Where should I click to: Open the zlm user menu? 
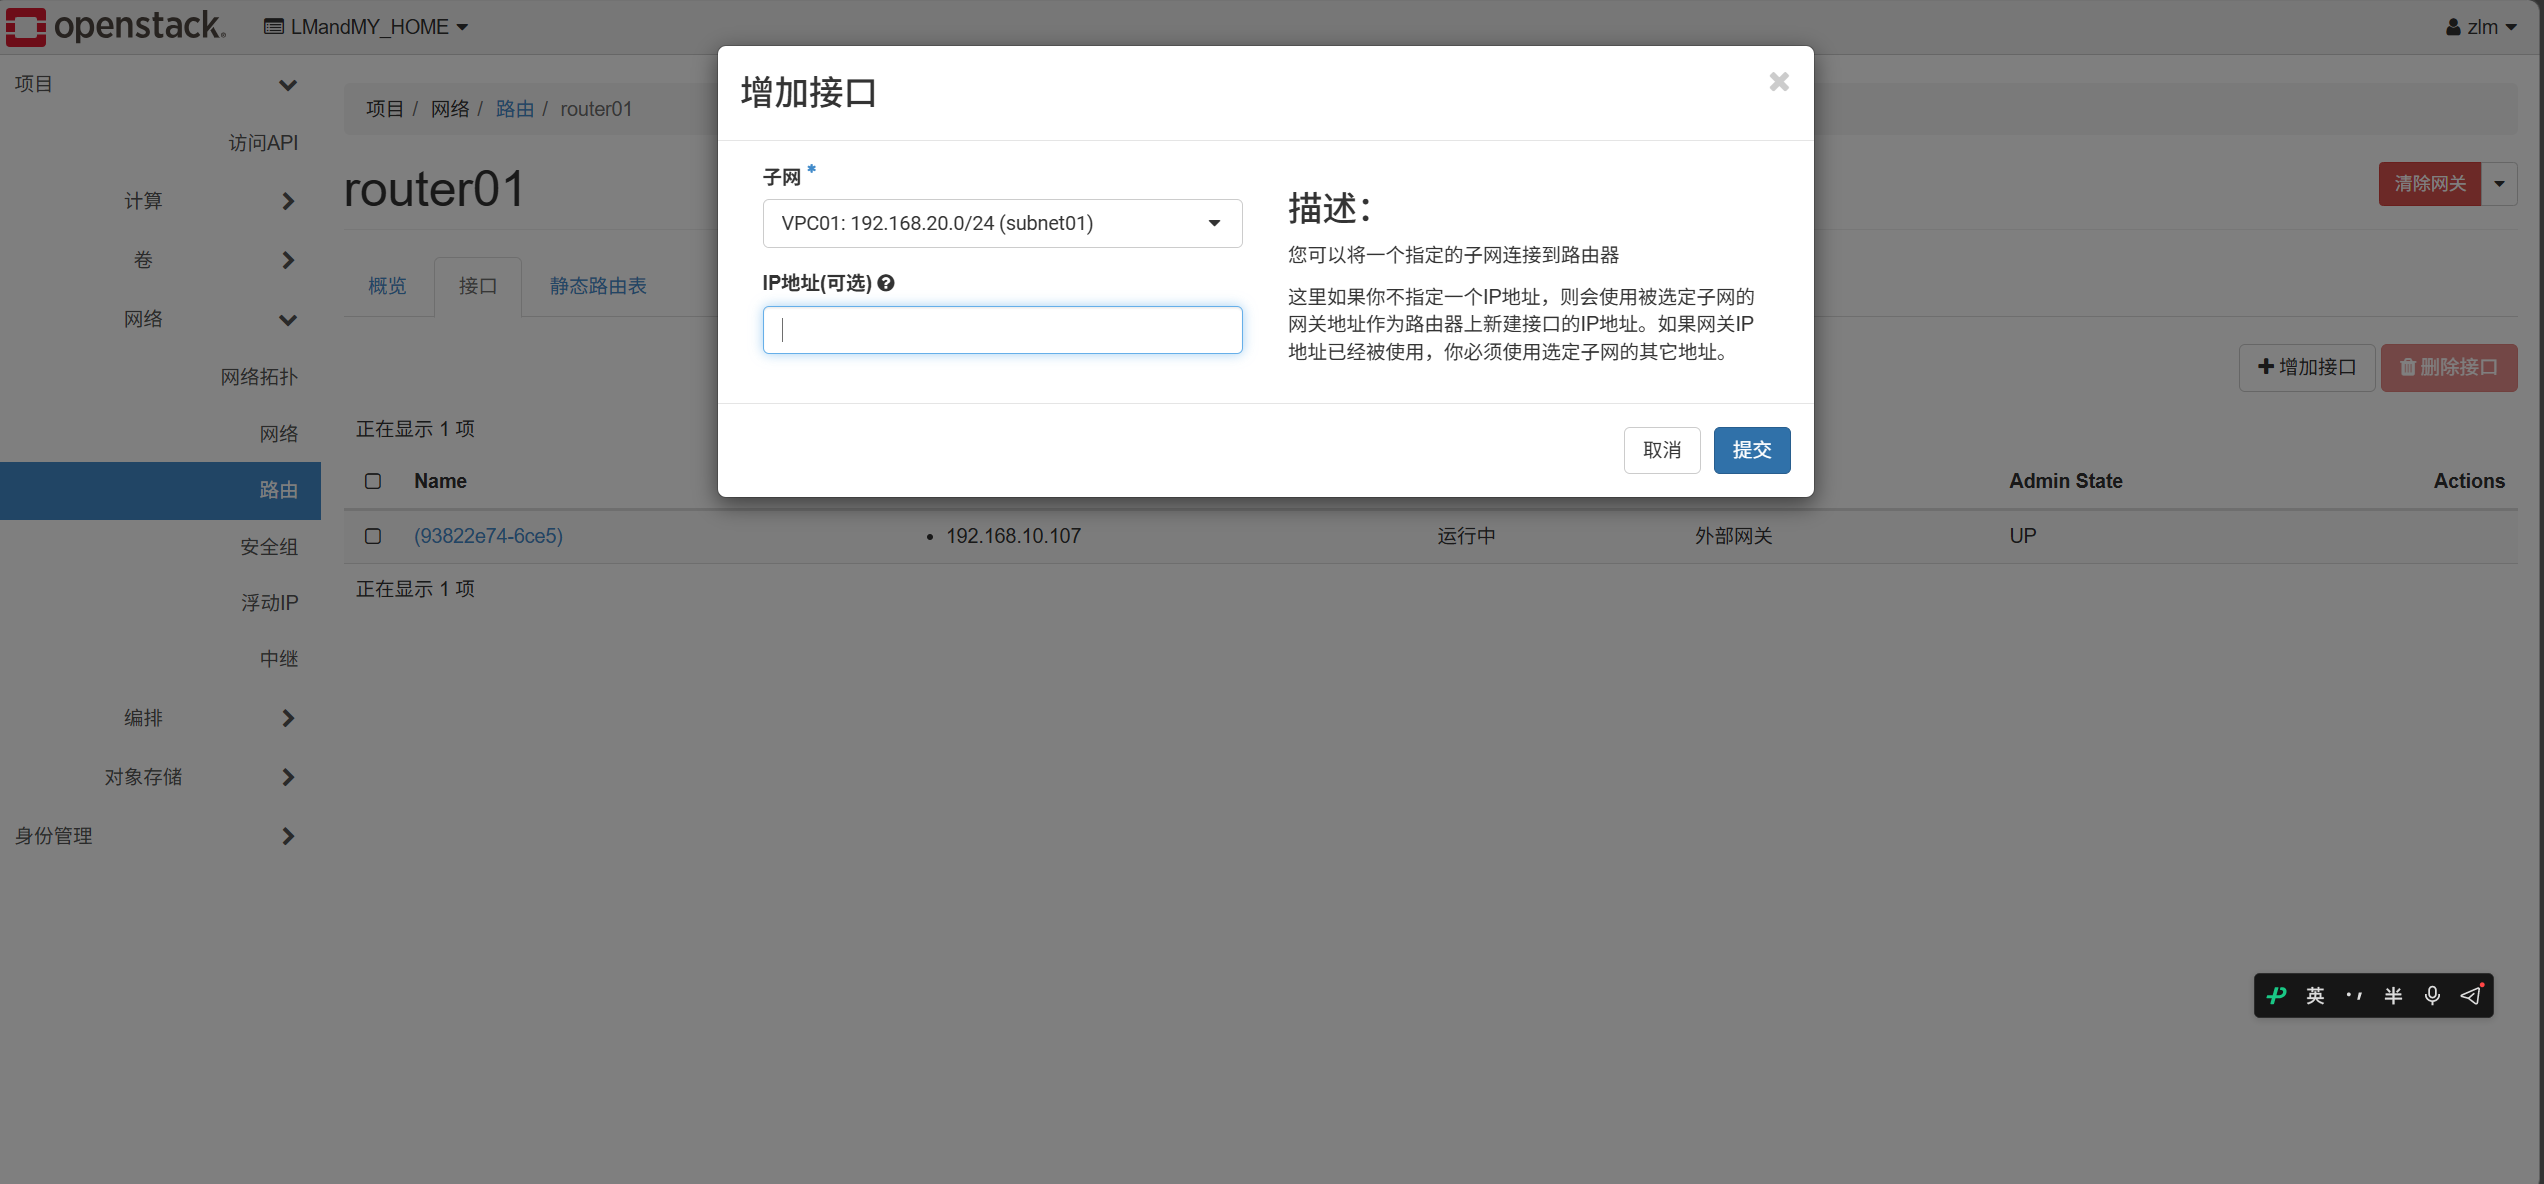(x=2481, y=27)
